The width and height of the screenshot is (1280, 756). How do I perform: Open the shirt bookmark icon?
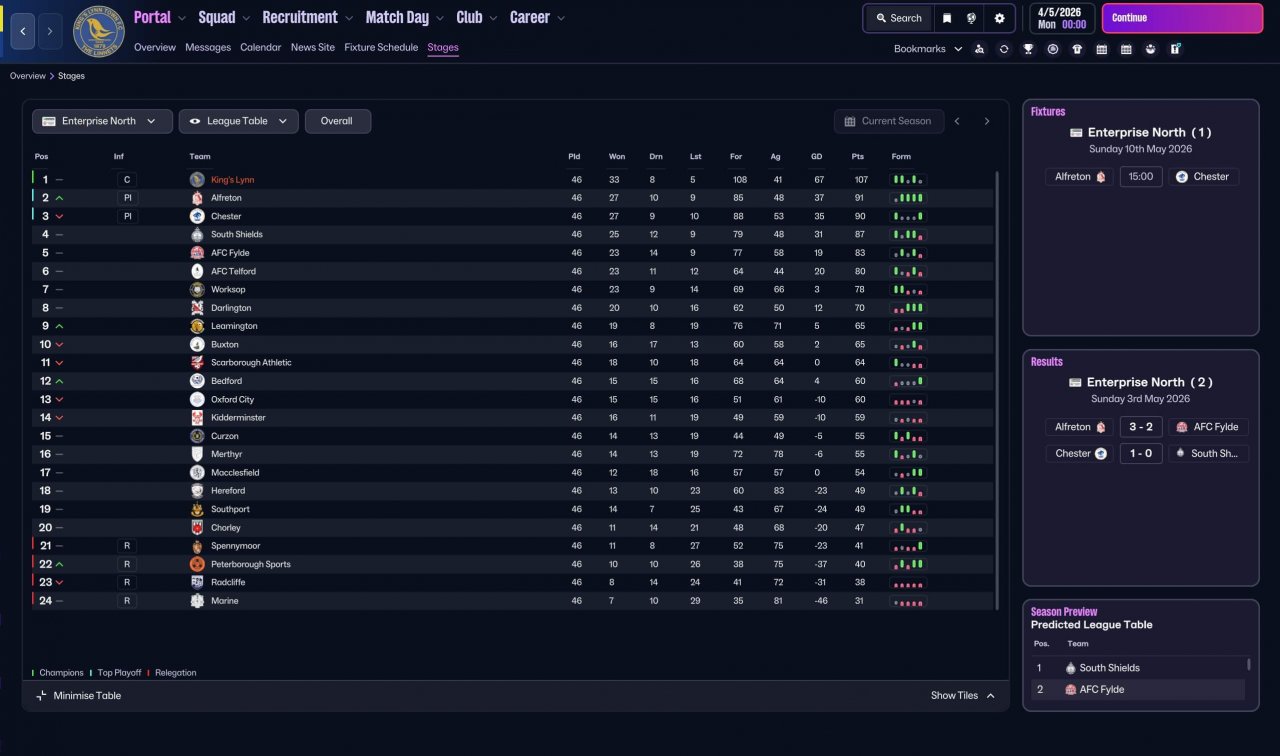(x=1077, y=49)
